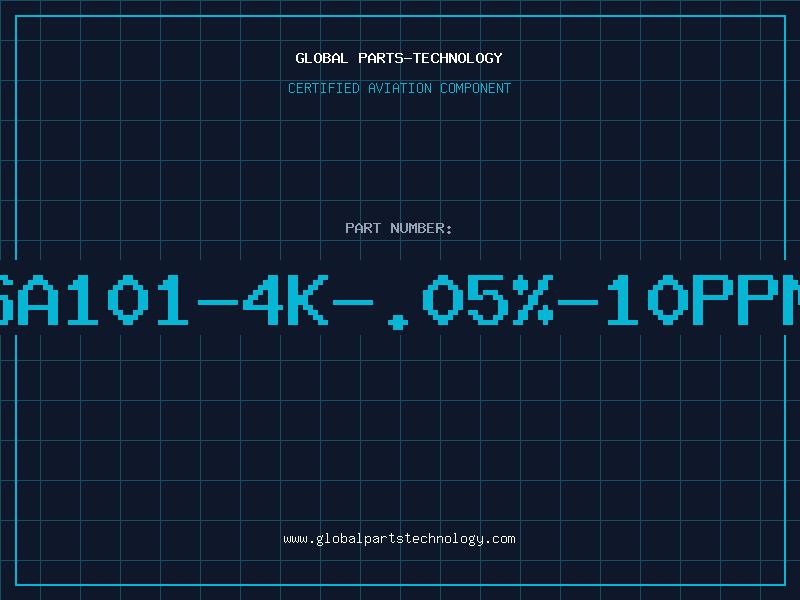Click the large part number SA101-4K-.05%-10PPM
The image size is (800, 600).
[x=400, y=301]
